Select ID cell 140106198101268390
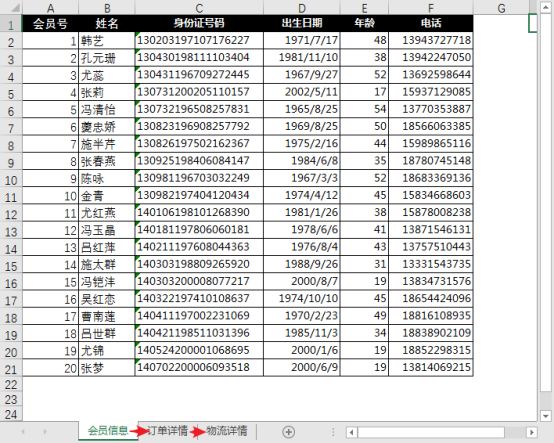This screenshot has height=443, width=554. click(199, 213)
